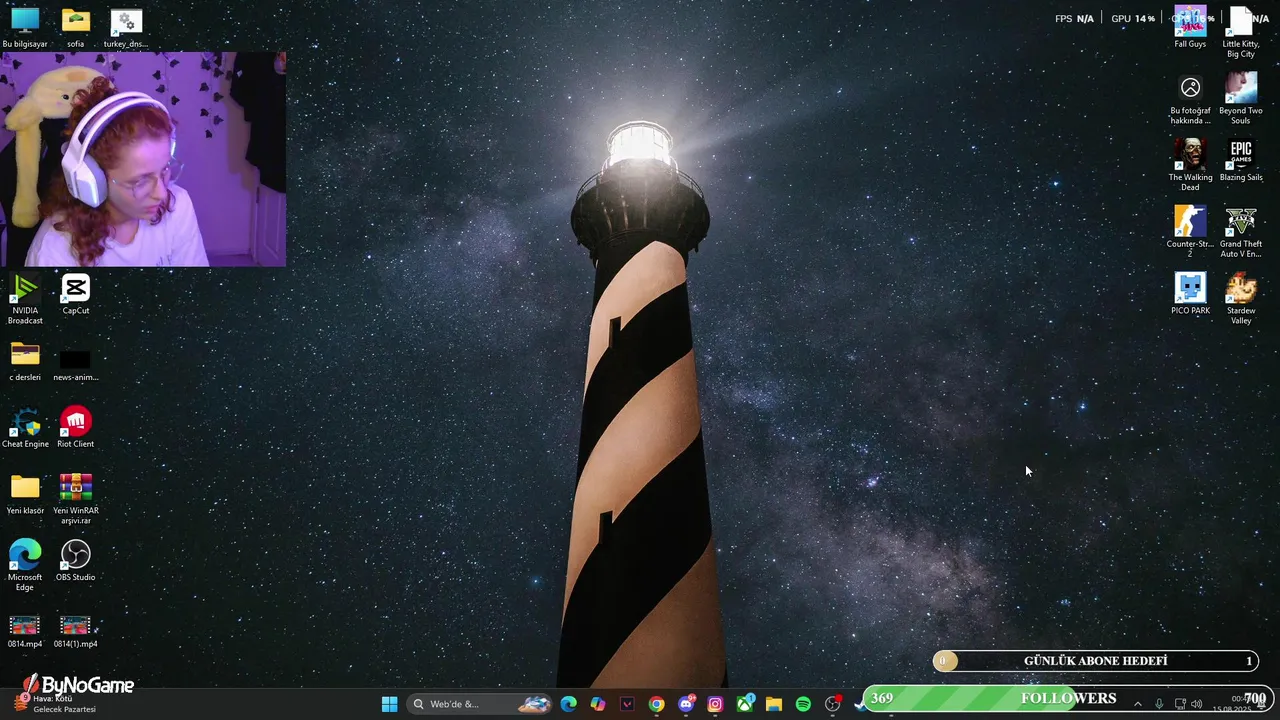
Task: Open the Little Kitty, Big City shortcut
Action: [1241, 32]
